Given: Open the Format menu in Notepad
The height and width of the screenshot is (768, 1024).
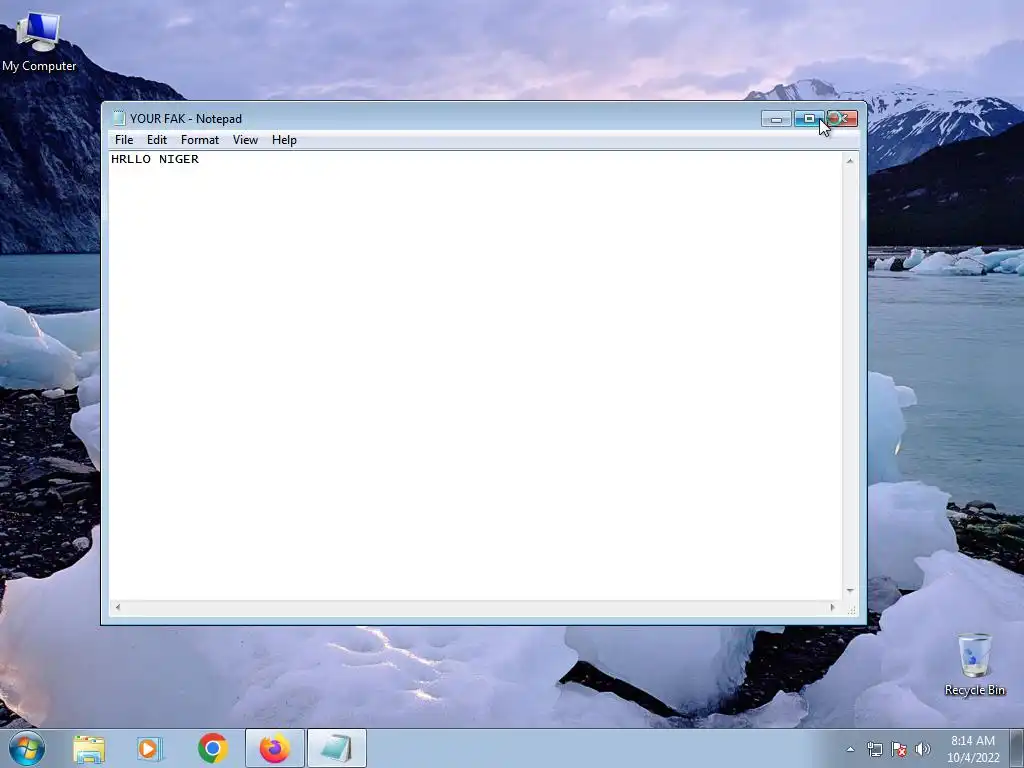Looking at the screenshot, I should [200, 140].
